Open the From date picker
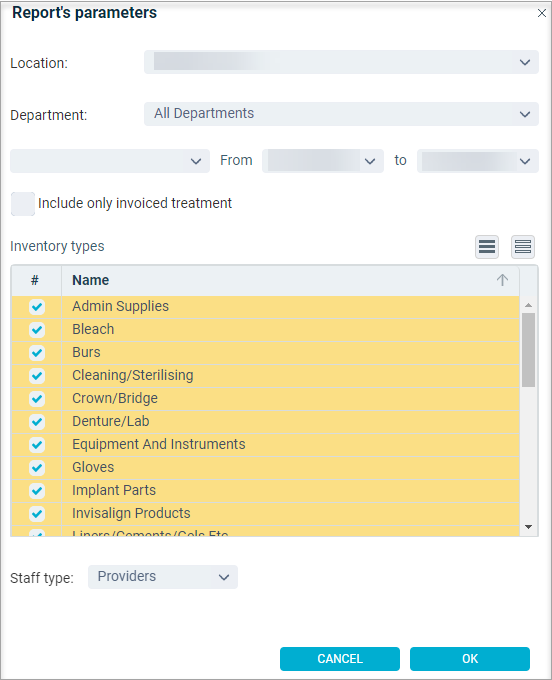Viewport: 552px width, 680px height. click(323, 161)
